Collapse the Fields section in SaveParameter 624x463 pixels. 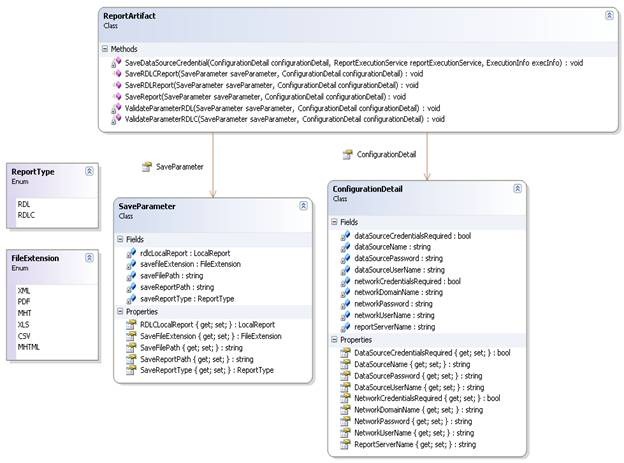coord(121,239)
